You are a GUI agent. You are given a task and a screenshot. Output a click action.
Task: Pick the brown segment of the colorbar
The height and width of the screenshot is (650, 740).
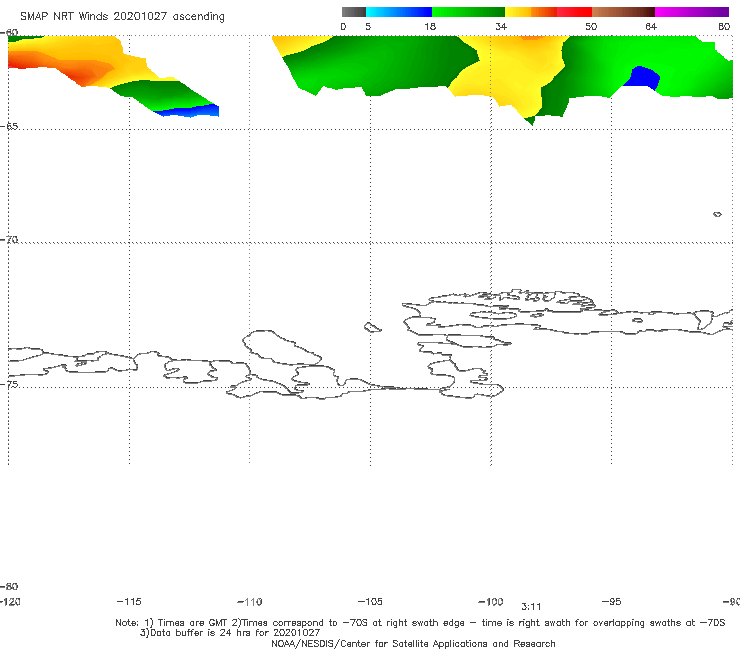(x=623, y=12)
